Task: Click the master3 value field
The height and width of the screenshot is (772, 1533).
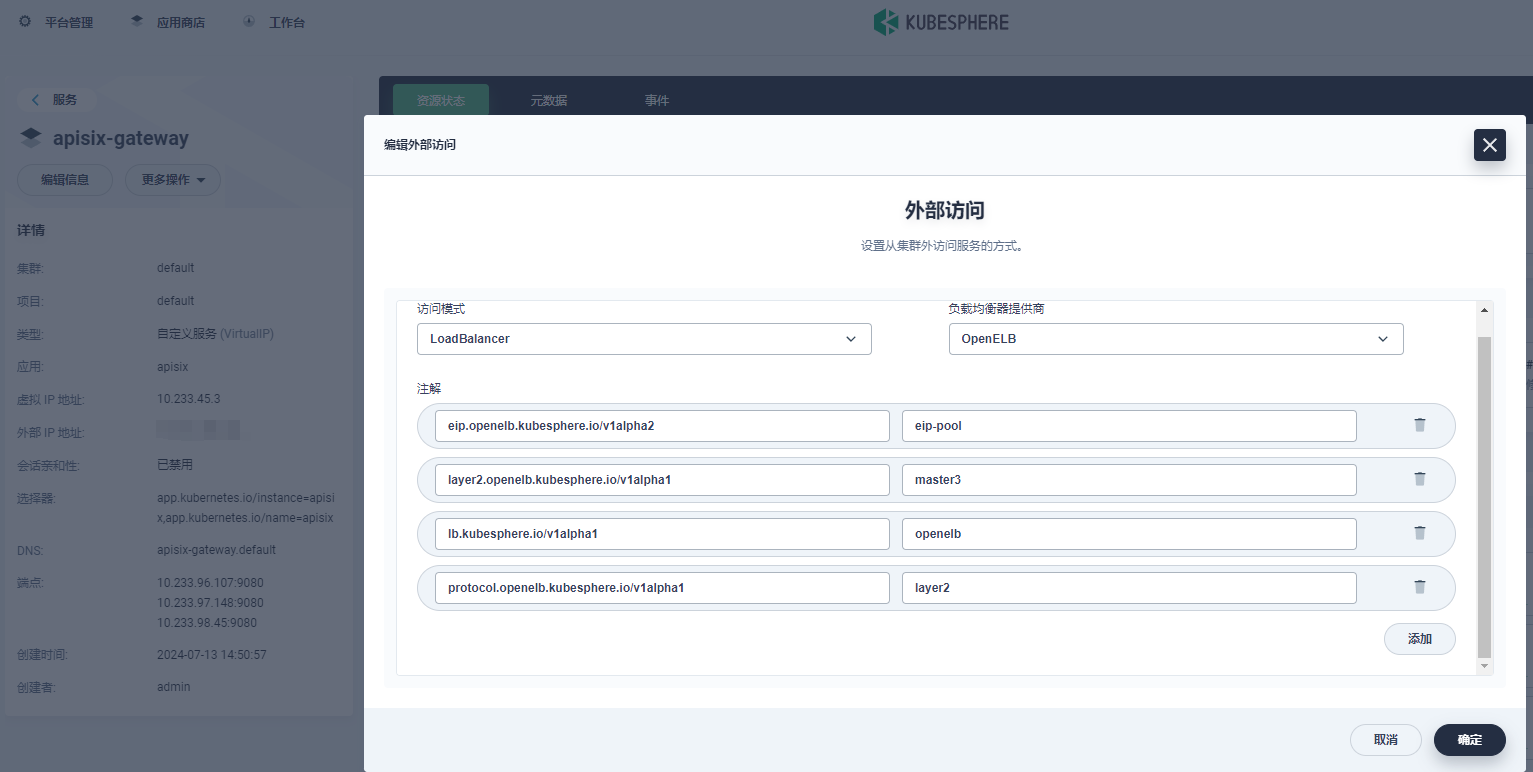Action: [1129, 479]
